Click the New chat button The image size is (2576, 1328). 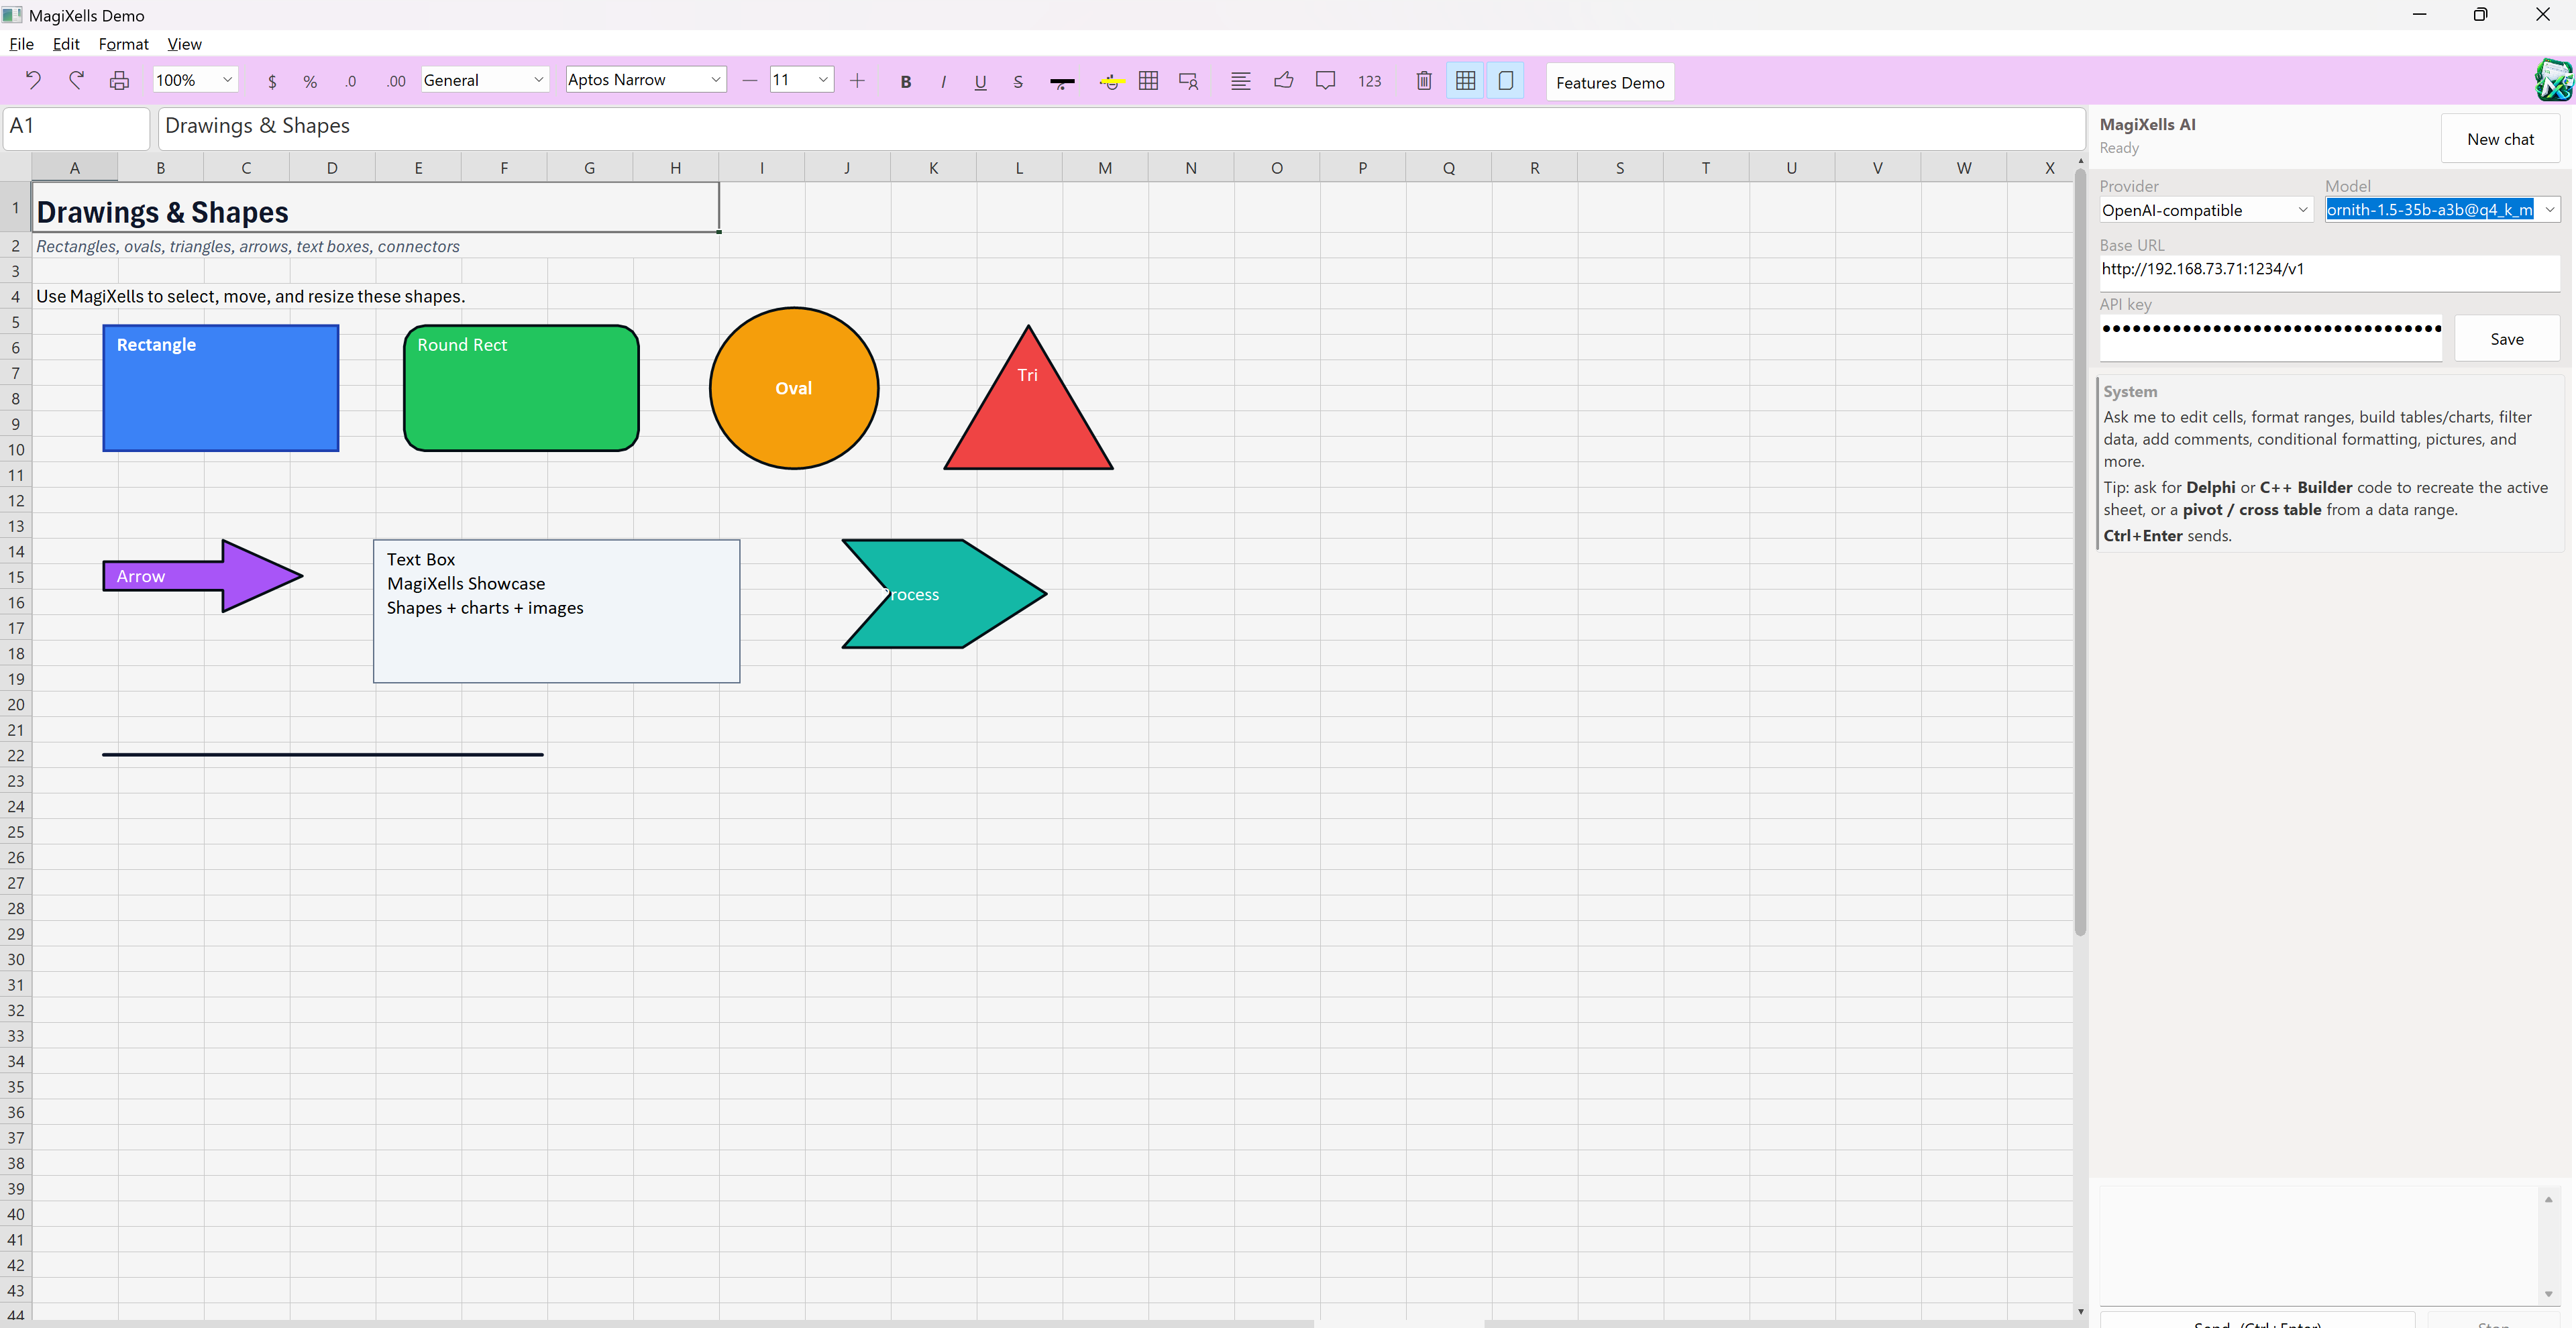2500,139
